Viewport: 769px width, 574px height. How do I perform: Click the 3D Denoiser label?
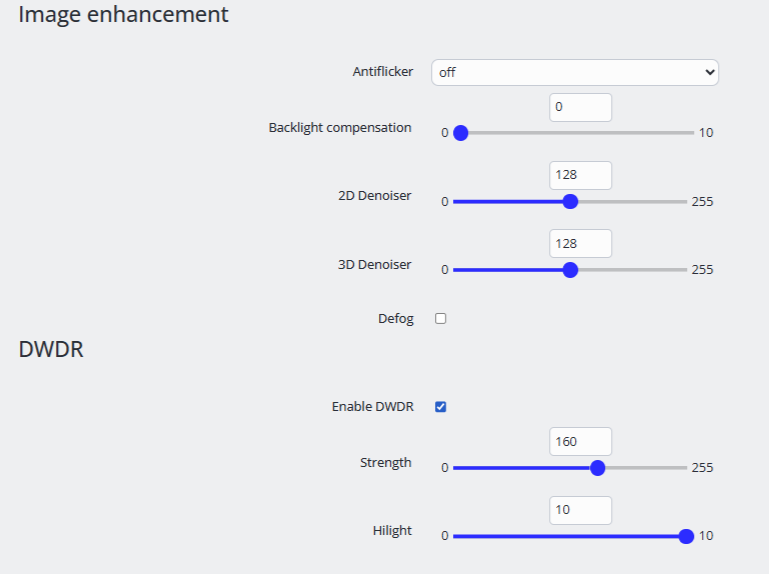(x=375, y=265)
